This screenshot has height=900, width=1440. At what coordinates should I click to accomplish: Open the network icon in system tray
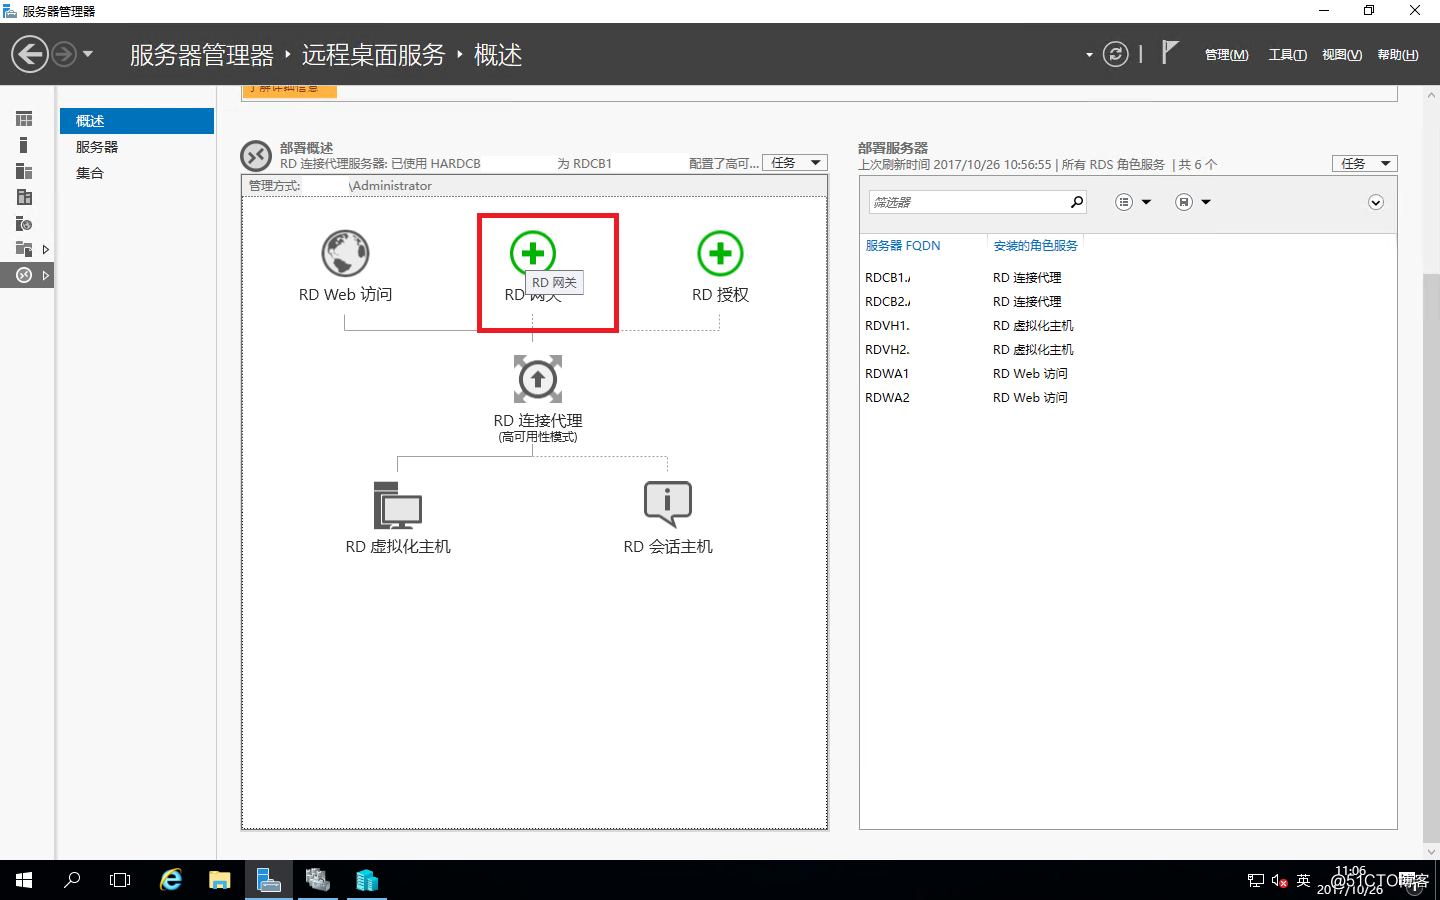(x=1256, y=881)
